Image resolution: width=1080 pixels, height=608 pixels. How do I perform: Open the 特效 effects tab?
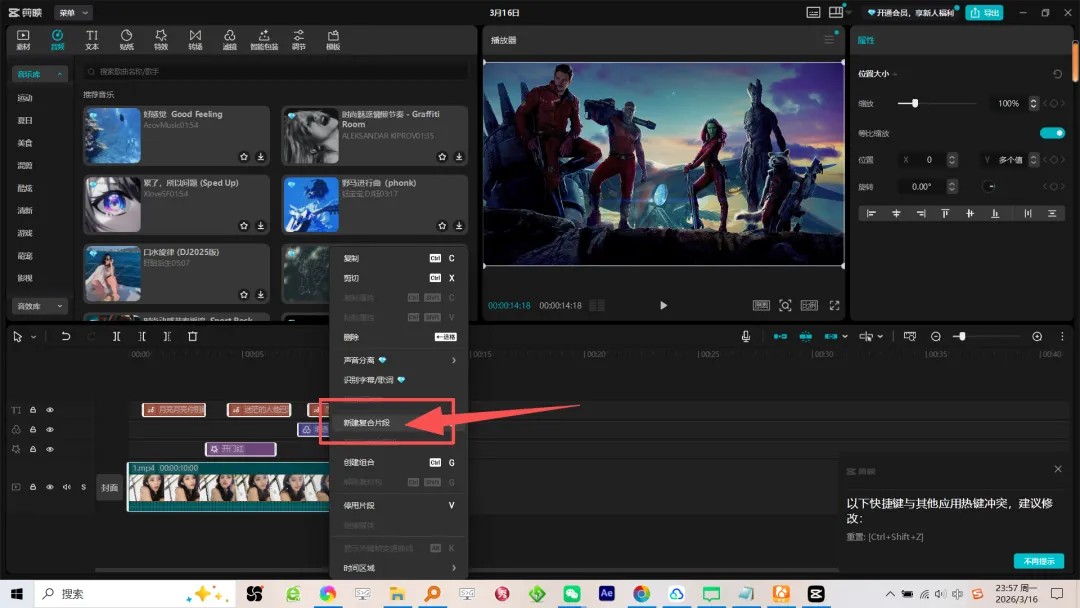160,39
